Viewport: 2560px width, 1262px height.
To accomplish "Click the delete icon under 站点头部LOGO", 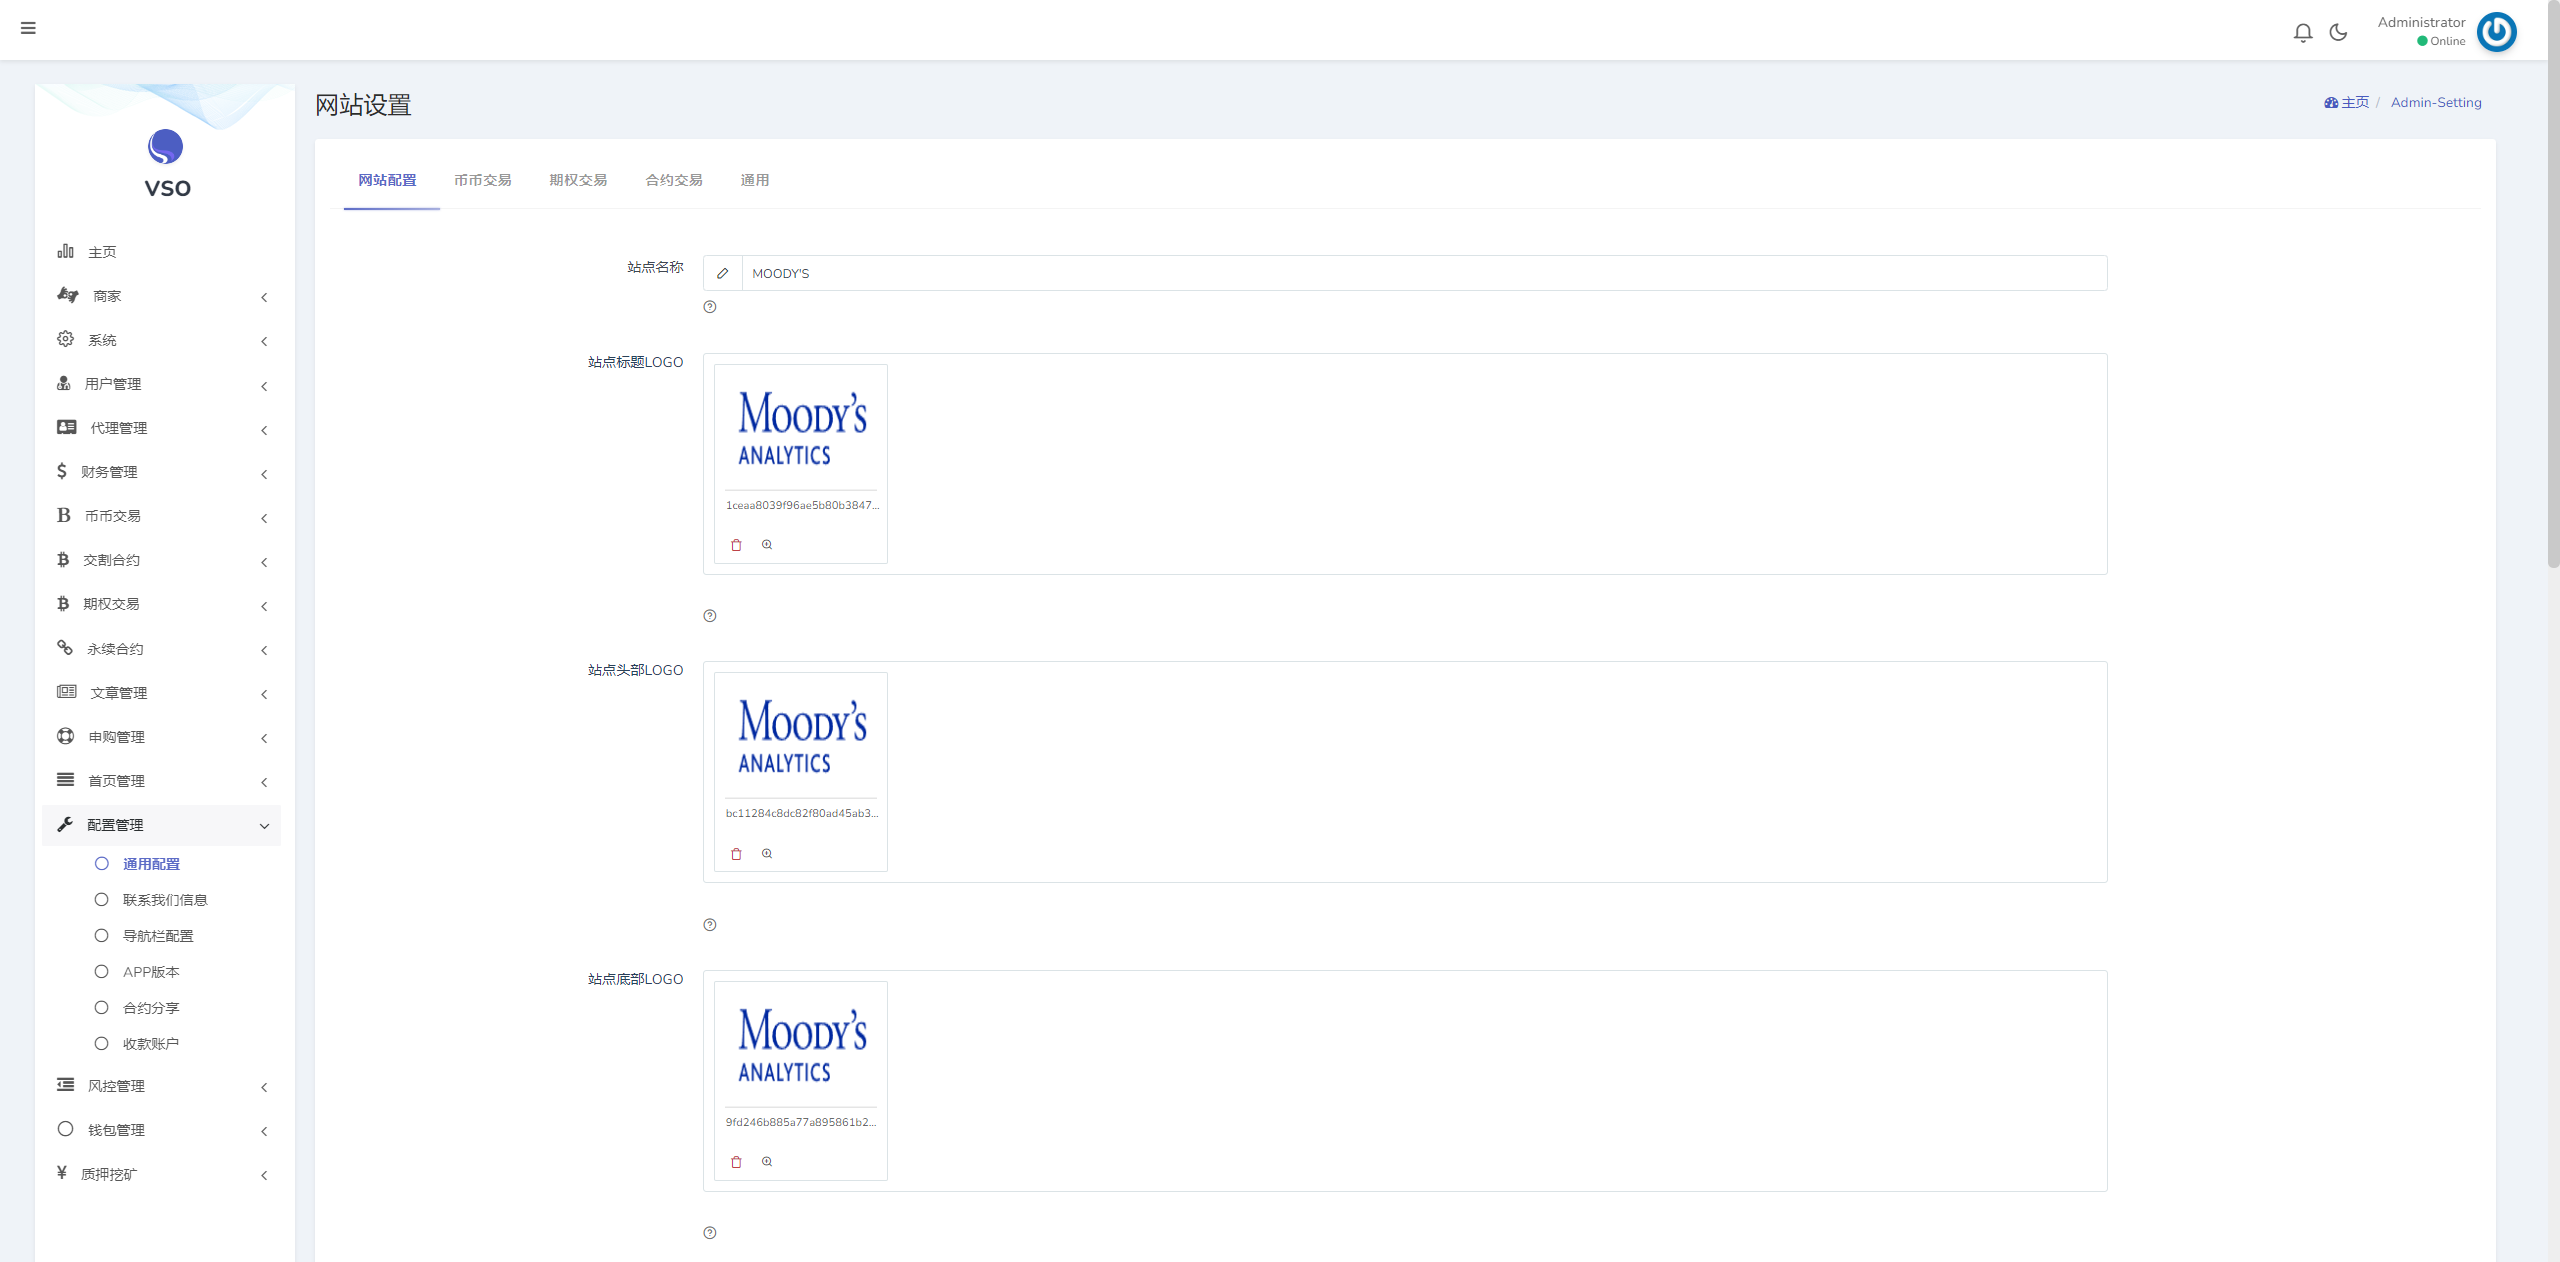I will click(x=736, y=852).
